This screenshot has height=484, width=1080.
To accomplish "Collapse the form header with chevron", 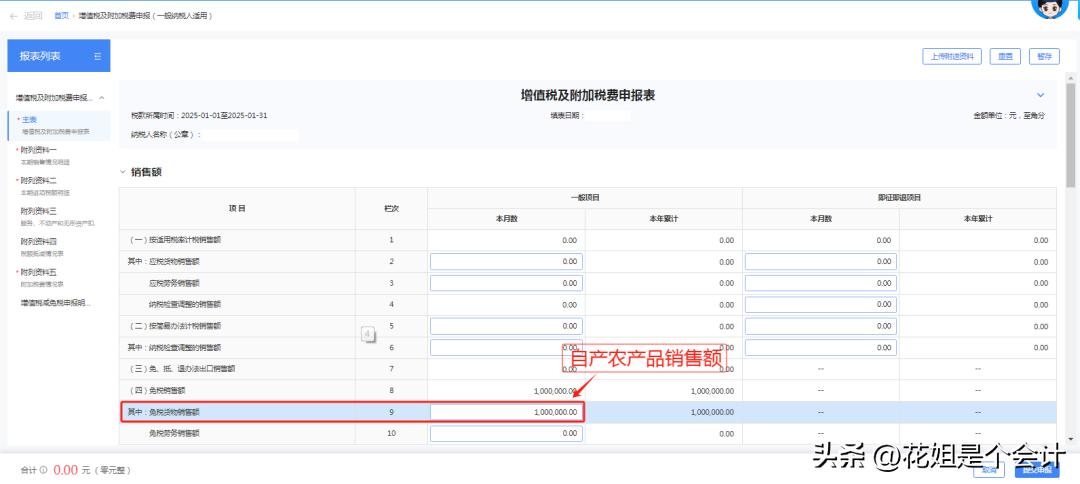I will pyautogui.click(x=1040, y=95).
